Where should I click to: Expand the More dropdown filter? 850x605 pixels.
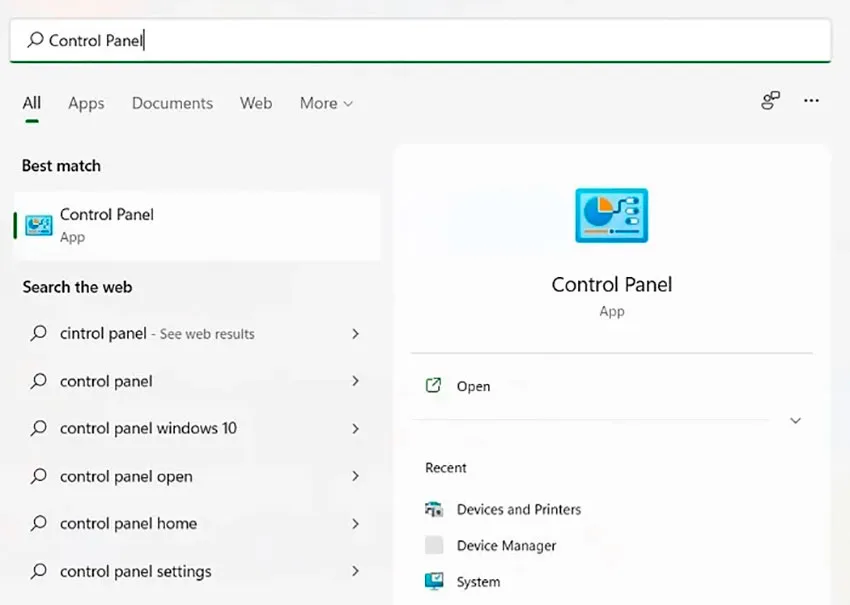pos(326,103)
